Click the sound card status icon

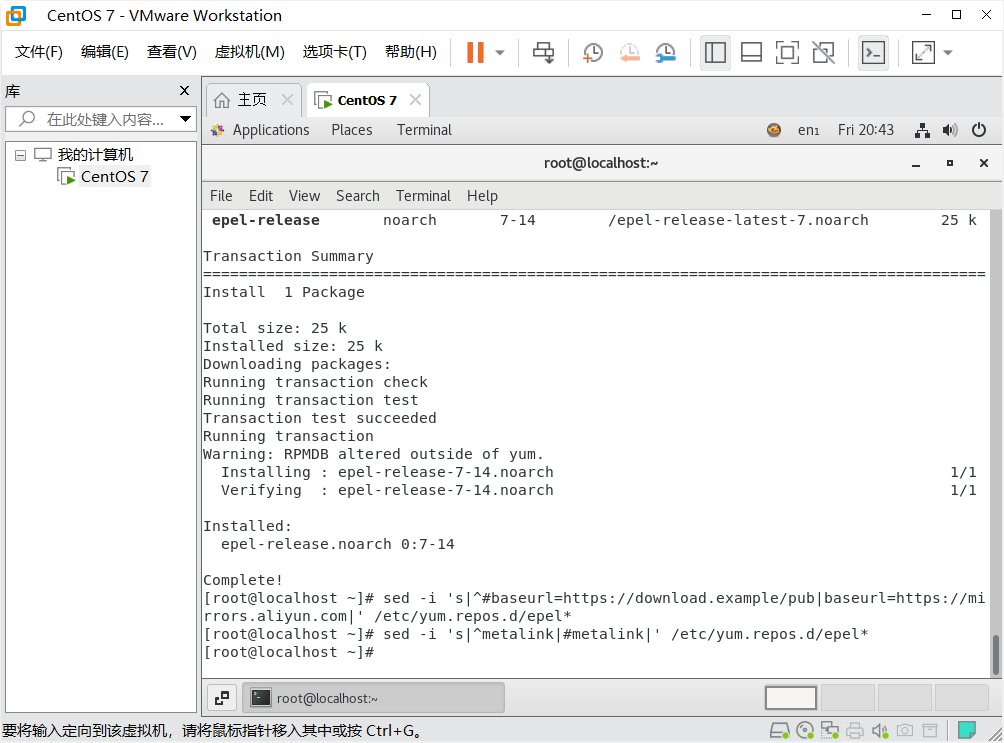880,730
